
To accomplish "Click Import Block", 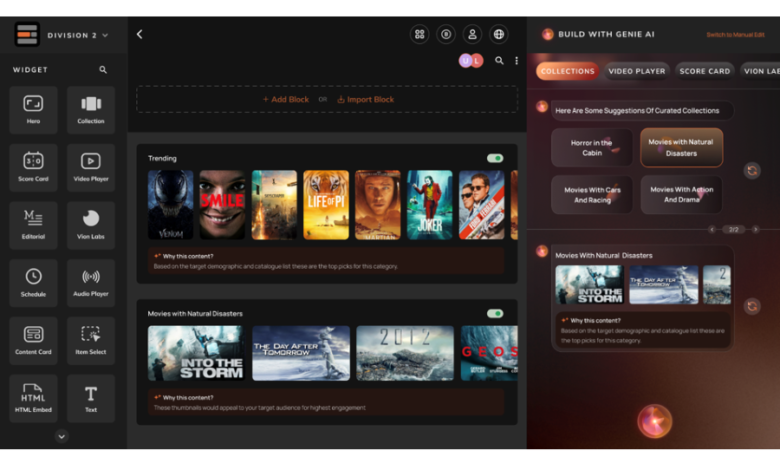I will pos(366,99).
